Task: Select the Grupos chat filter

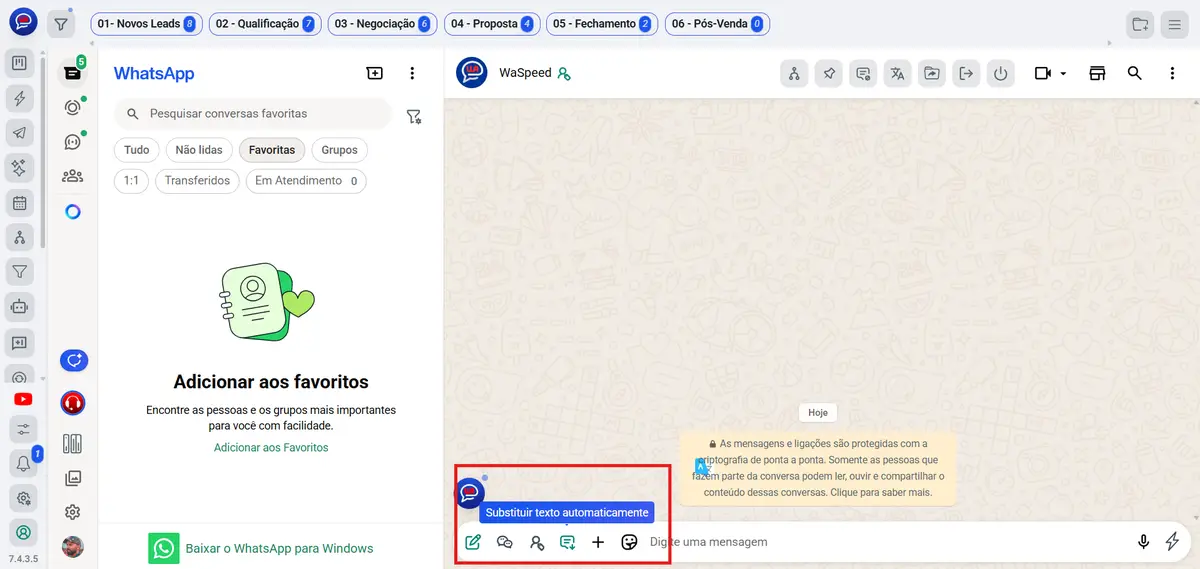Action: 340,150
